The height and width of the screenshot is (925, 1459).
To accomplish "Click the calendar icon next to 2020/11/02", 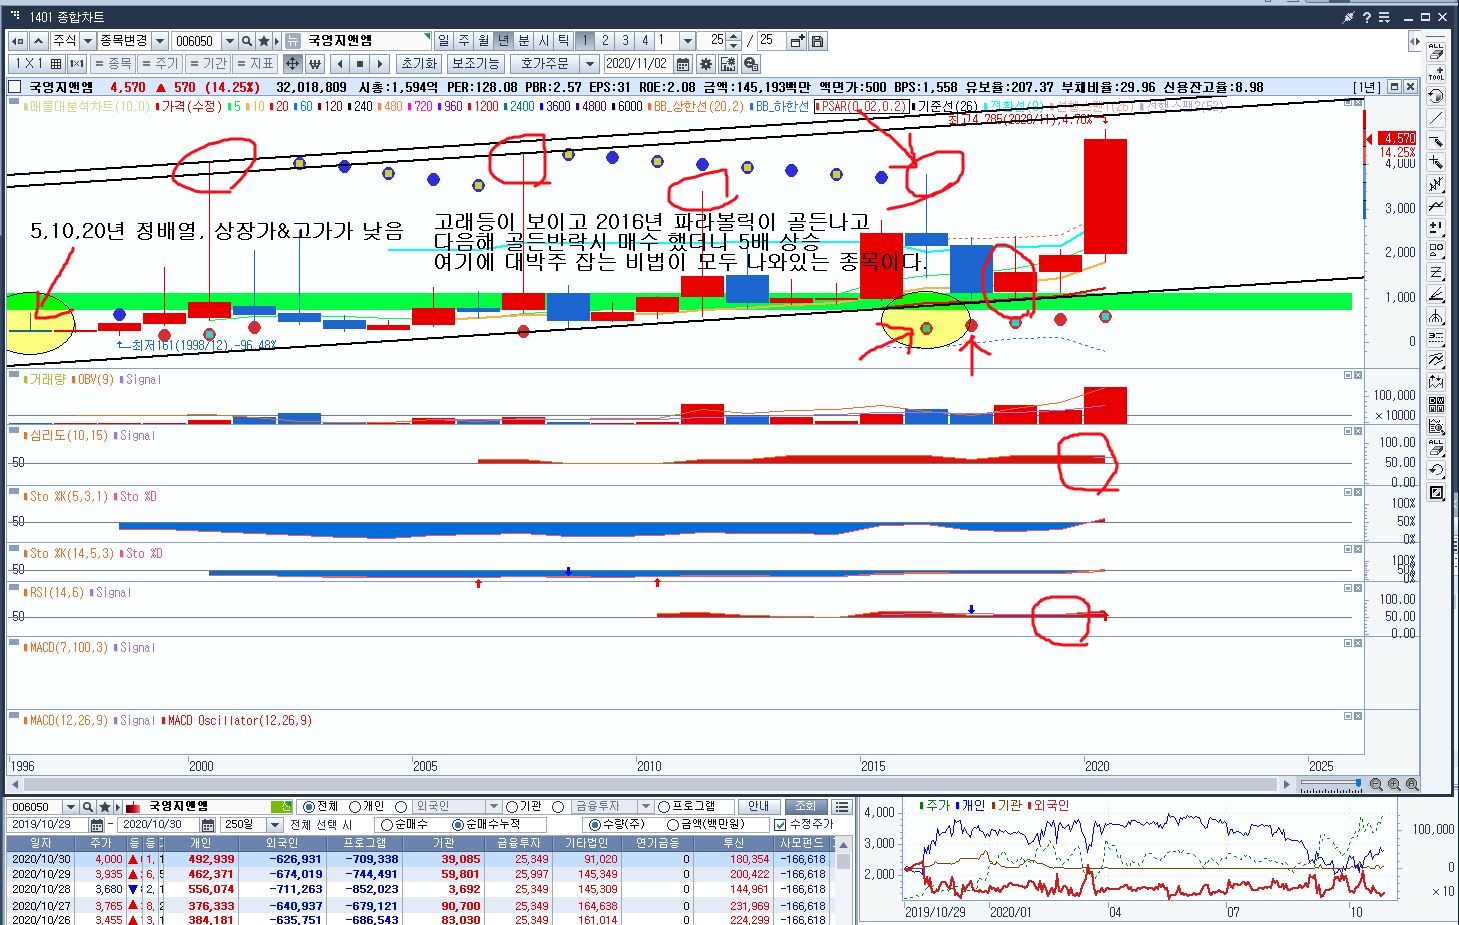I will pyautogui.click(x=683, y=64).
